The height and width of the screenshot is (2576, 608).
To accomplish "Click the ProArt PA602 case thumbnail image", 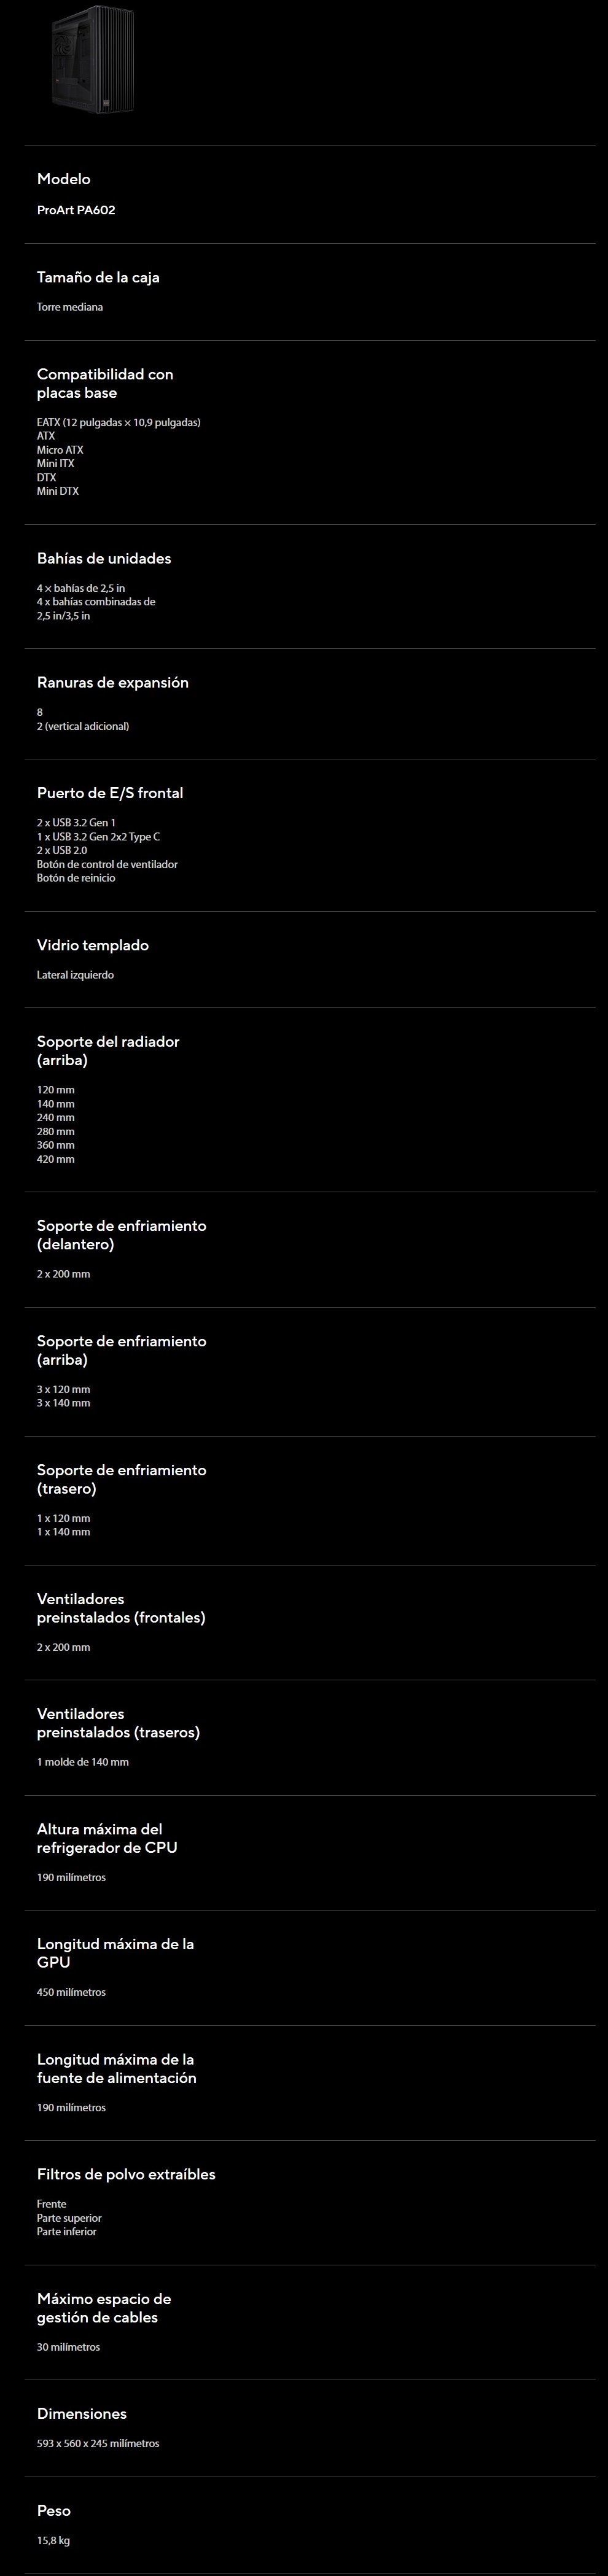I will click(x=93, y=57).
